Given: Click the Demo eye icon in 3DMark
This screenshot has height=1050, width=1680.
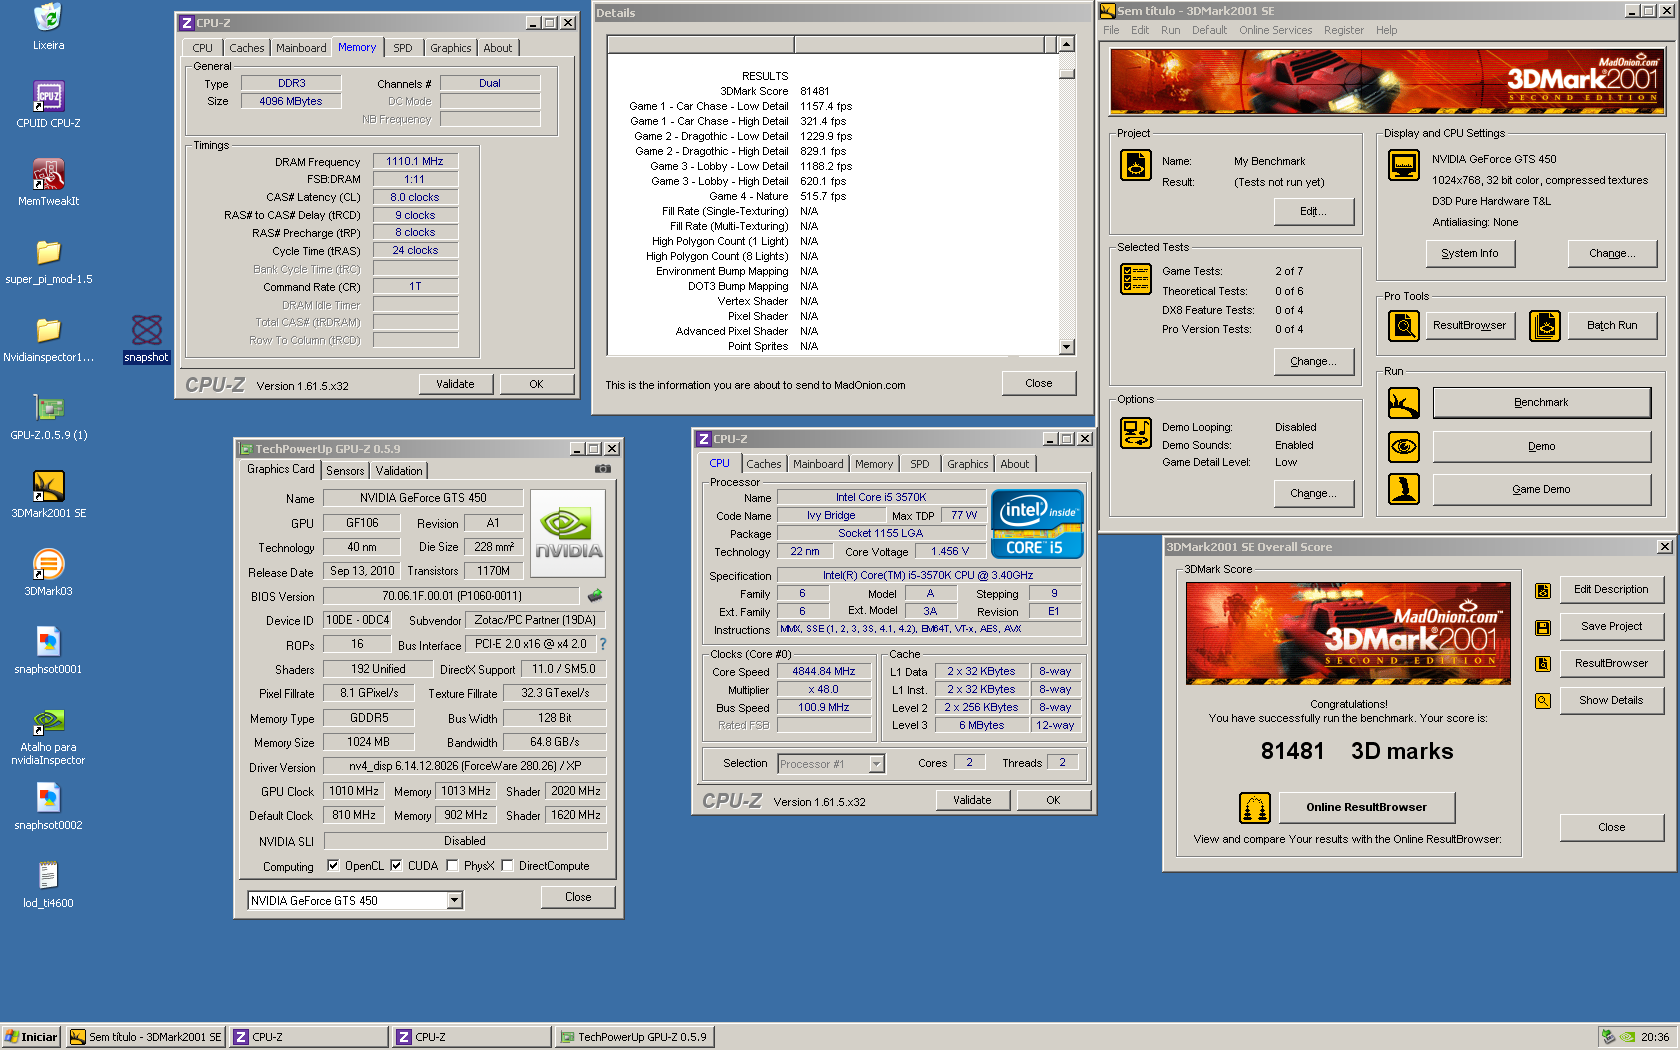Looking at the screenshot, I should [x=1404, y=447].
